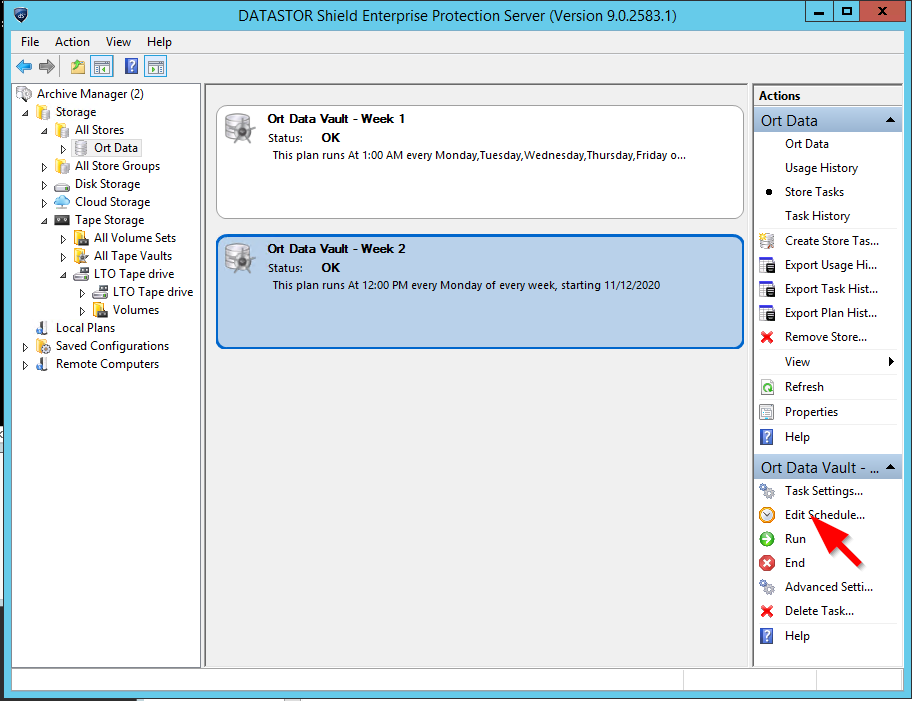912x701 pixels.
Task: Collapse the Storage tree node
Action: 25,113
